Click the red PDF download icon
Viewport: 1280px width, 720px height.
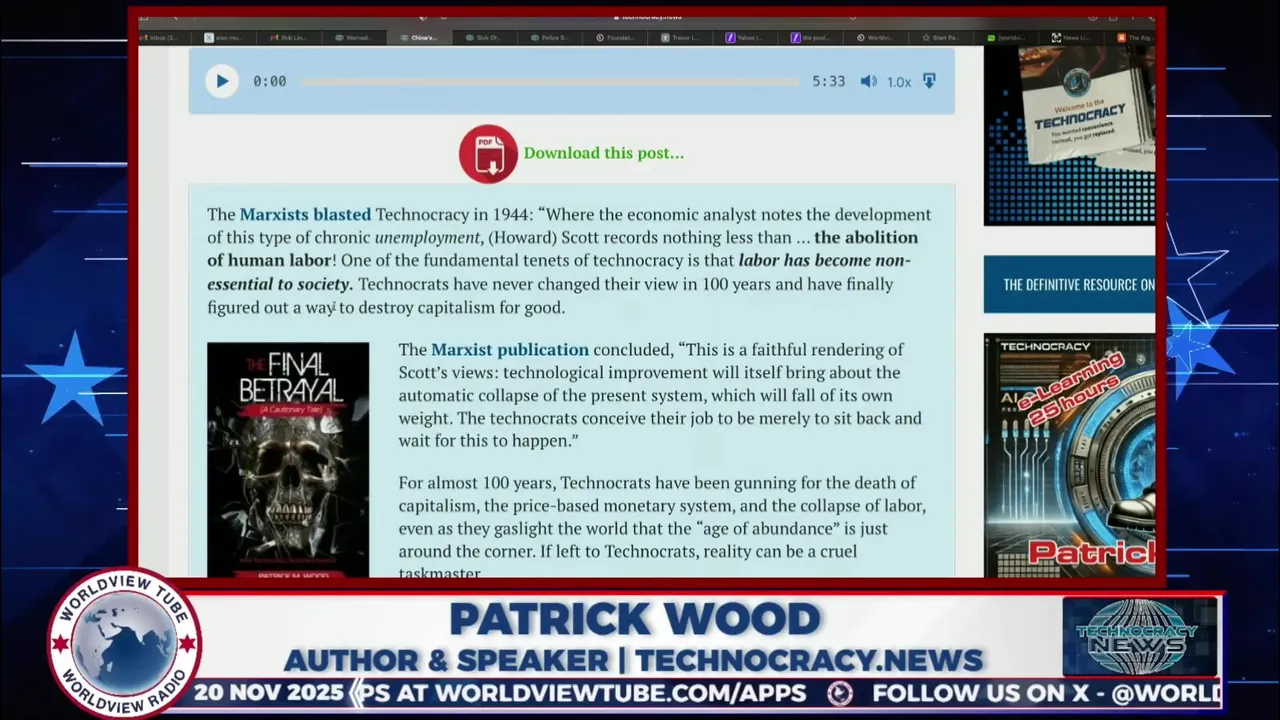coord(488,153)
